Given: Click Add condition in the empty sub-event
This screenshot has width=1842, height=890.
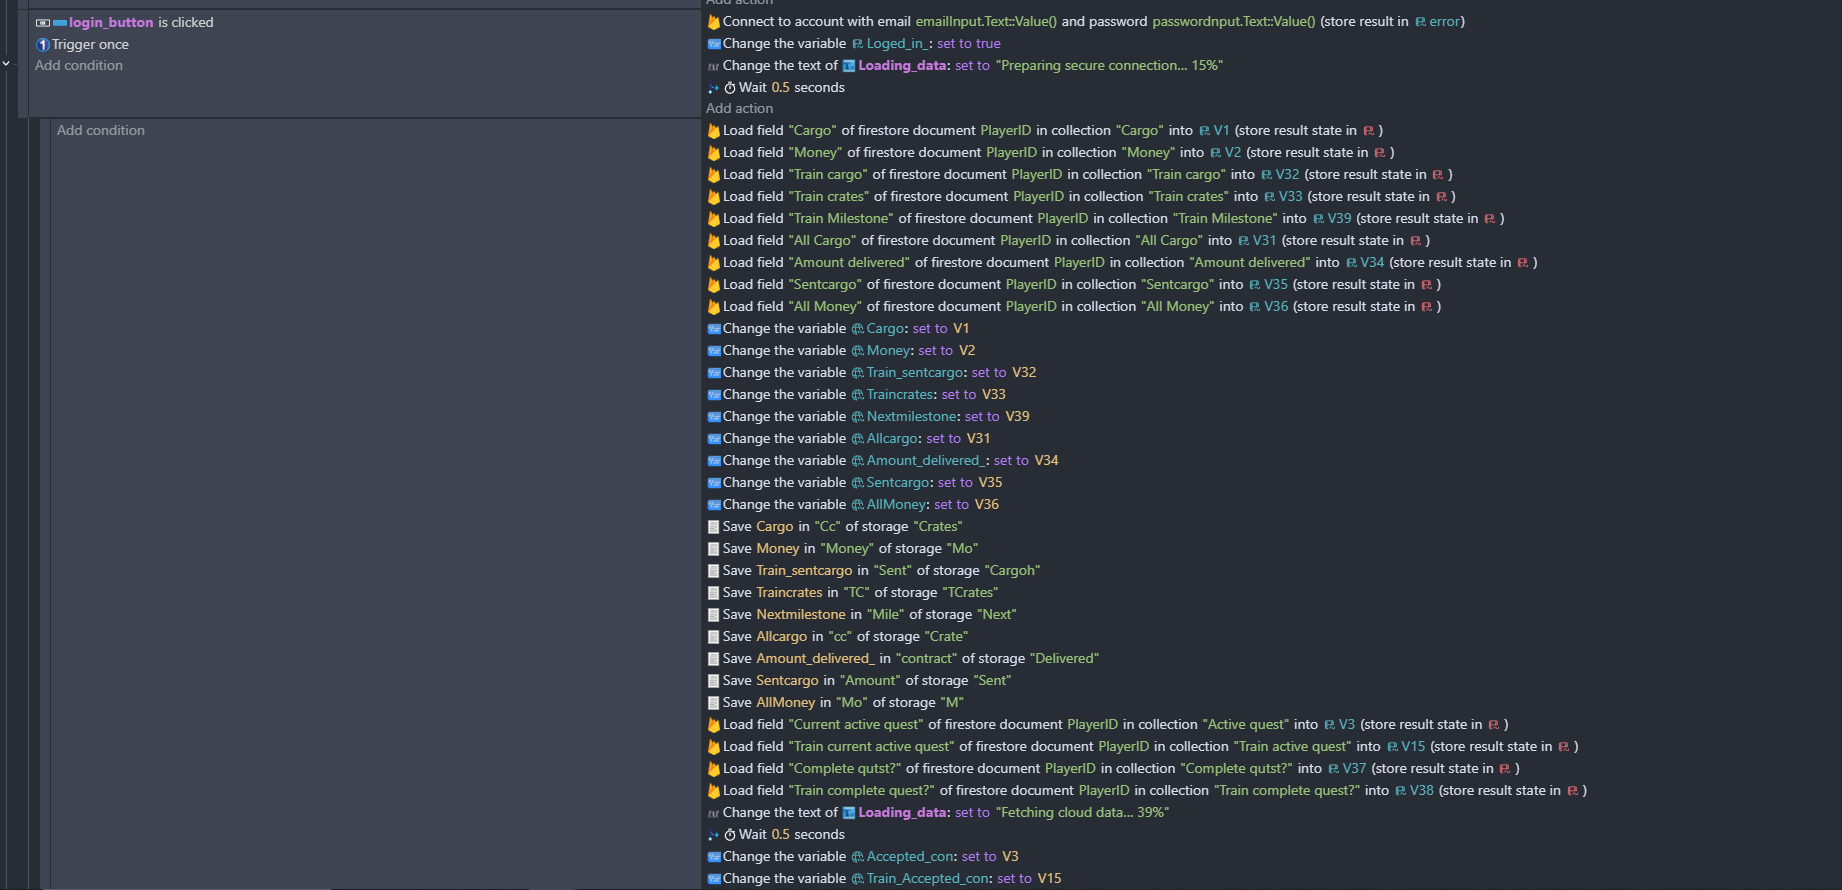Looking at the screenshot, I should (101, 130).
